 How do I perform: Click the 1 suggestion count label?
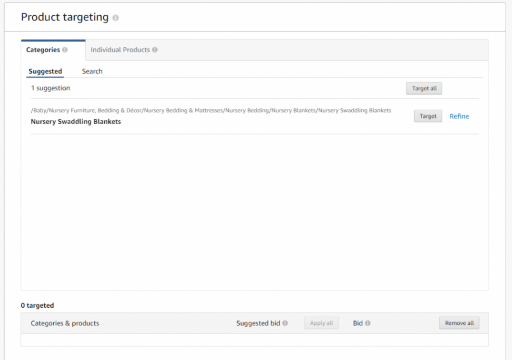51,88
